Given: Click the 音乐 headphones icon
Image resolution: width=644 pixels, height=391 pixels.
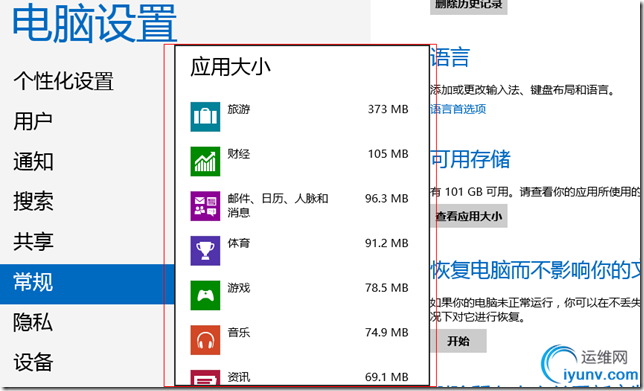Looking at the screenshot, I should tap(205, 340).
